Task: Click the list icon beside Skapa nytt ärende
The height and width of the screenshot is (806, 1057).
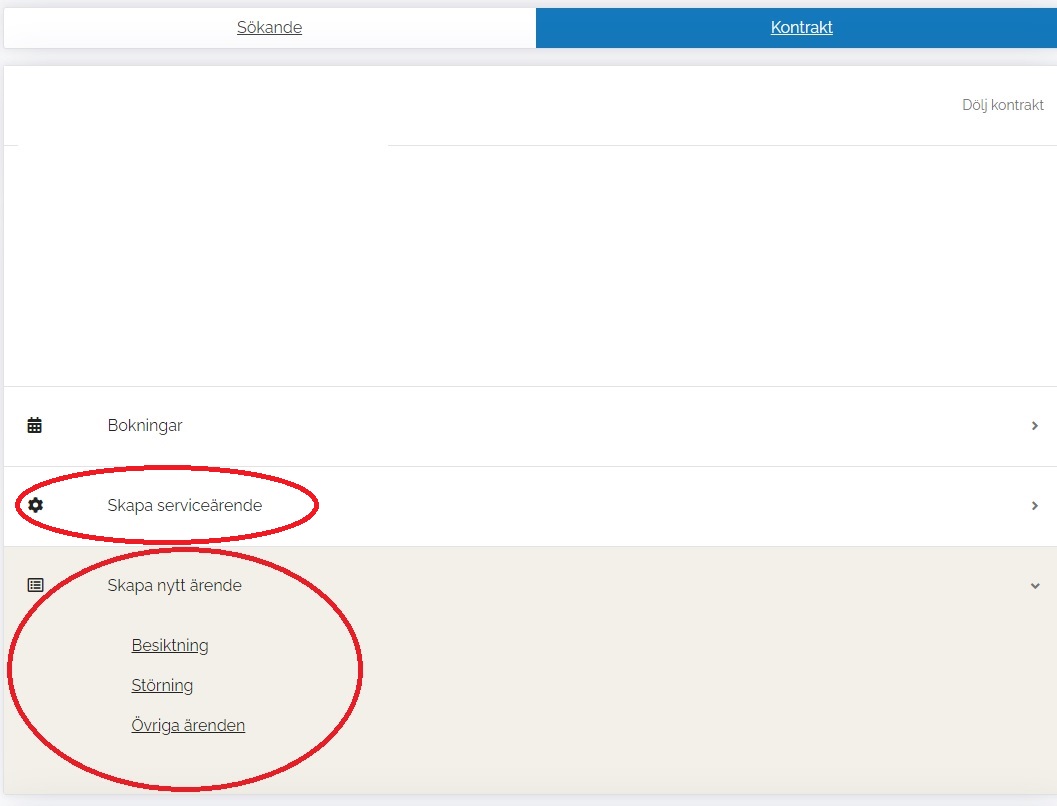Action: click(x=36, y=586)
